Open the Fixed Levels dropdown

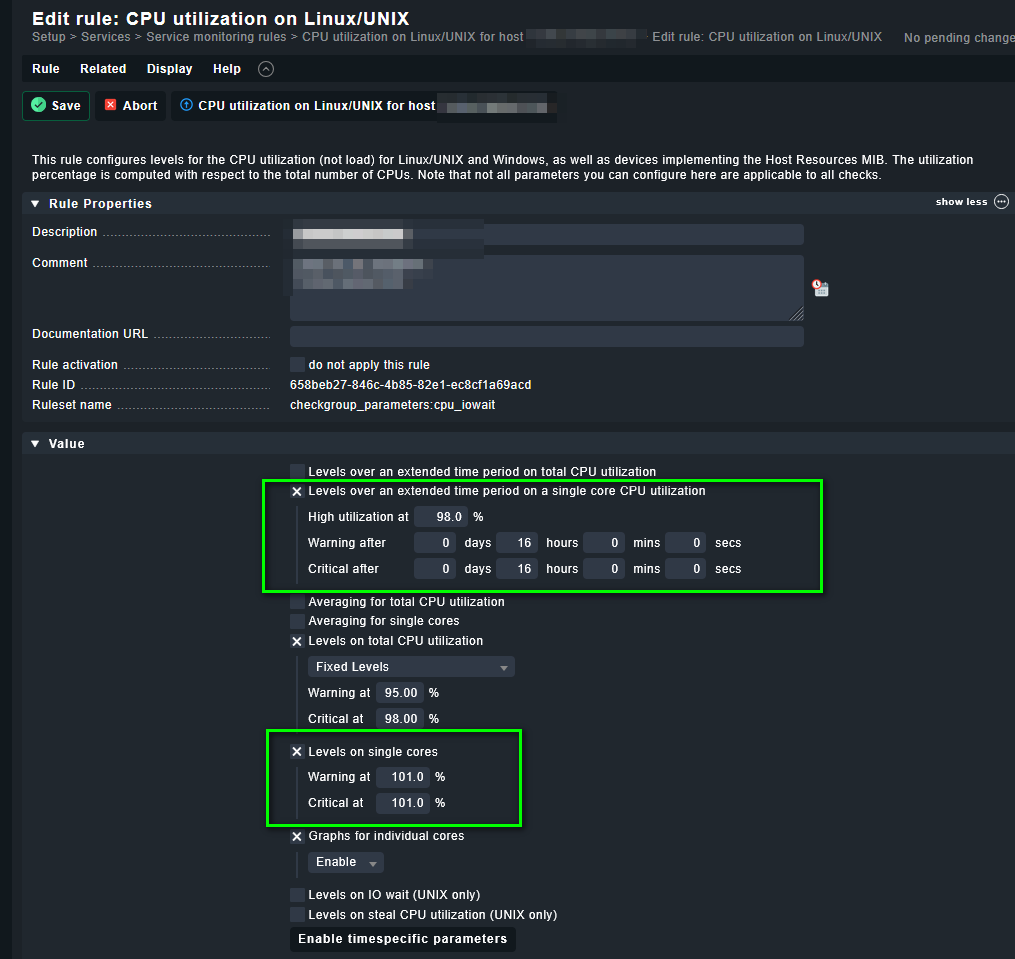point(411,667)
